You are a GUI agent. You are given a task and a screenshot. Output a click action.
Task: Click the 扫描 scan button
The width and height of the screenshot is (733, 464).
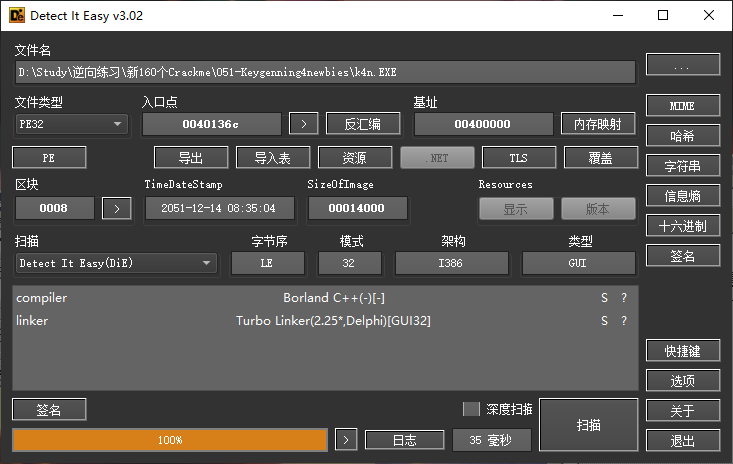point(588,425)
